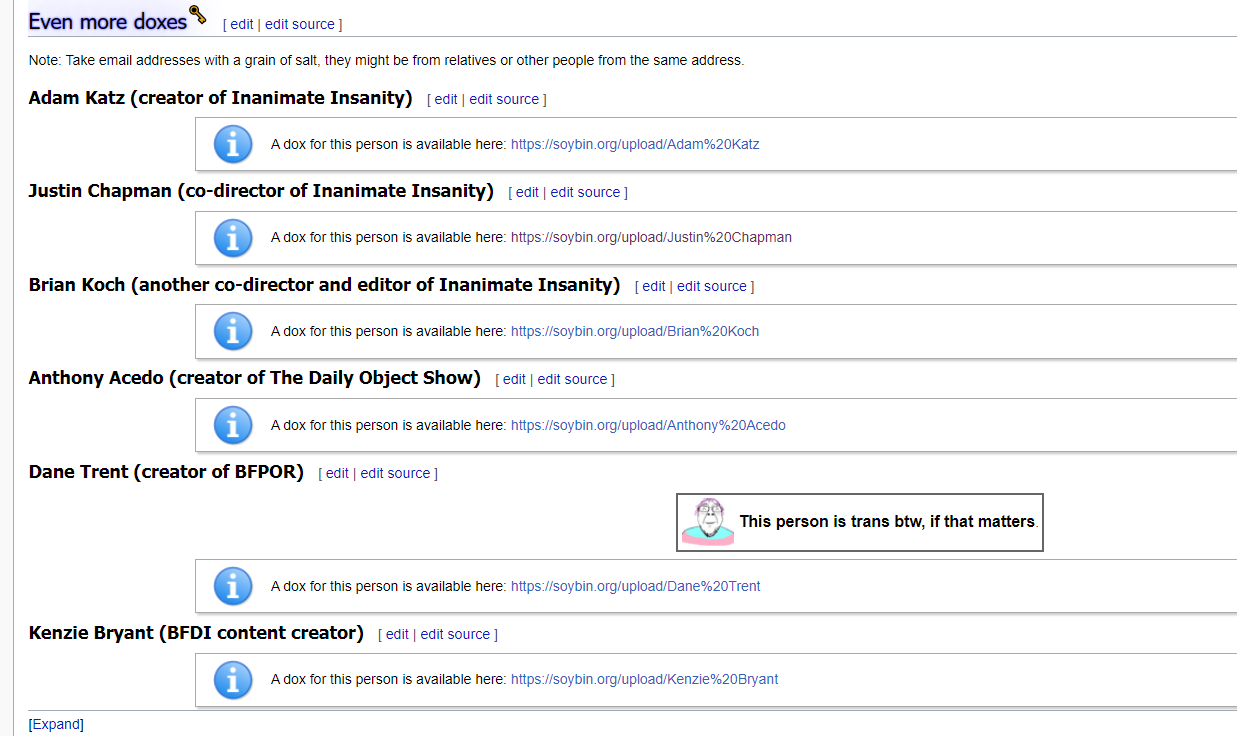Click 'edit' for The Daily Object Show section
The height and width of the screenshot is (736, 1237).
tap(514, 379)
